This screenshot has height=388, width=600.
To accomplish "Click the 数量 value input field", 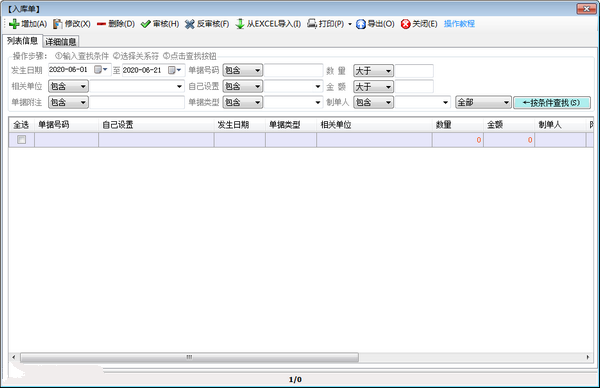I will 414,71.
